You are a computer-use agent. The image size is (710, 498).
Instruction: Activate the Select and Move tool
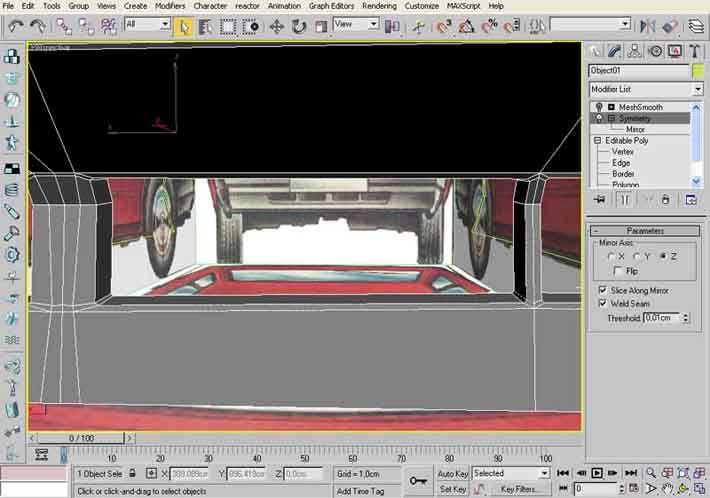277,26
